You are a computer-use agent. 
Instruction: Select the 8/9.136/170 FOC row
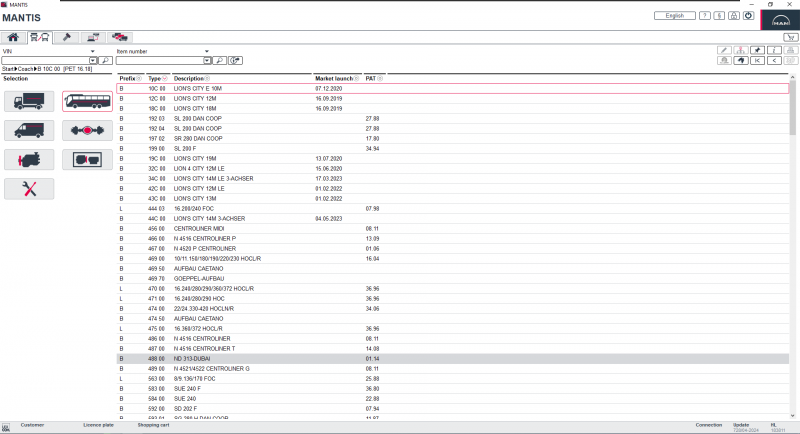(x=453, y=379)
